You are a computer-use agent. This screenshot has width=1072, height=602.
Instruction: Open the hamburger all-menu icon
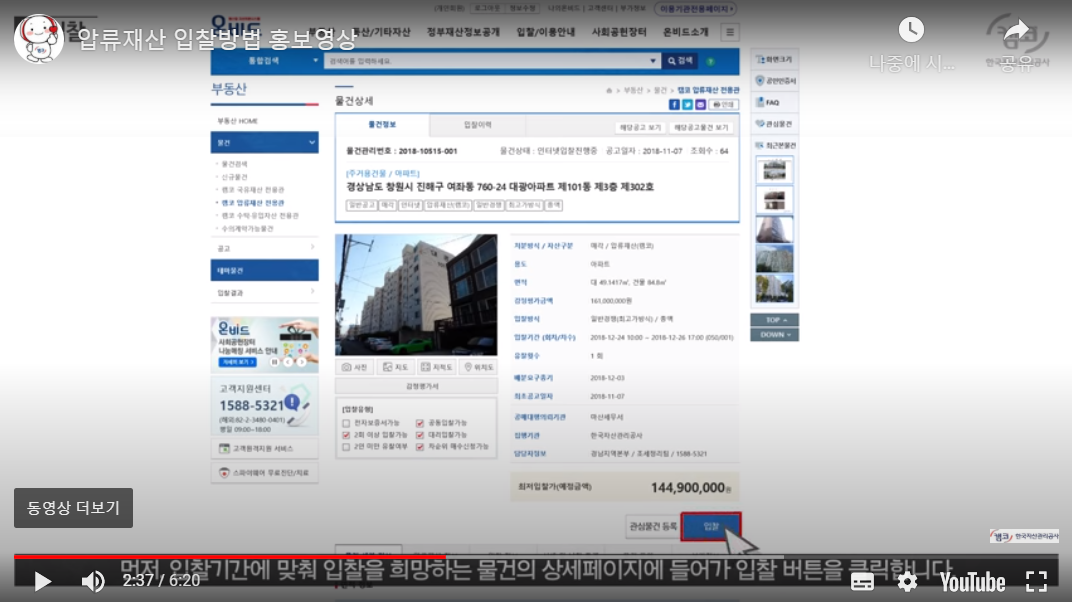729,32
